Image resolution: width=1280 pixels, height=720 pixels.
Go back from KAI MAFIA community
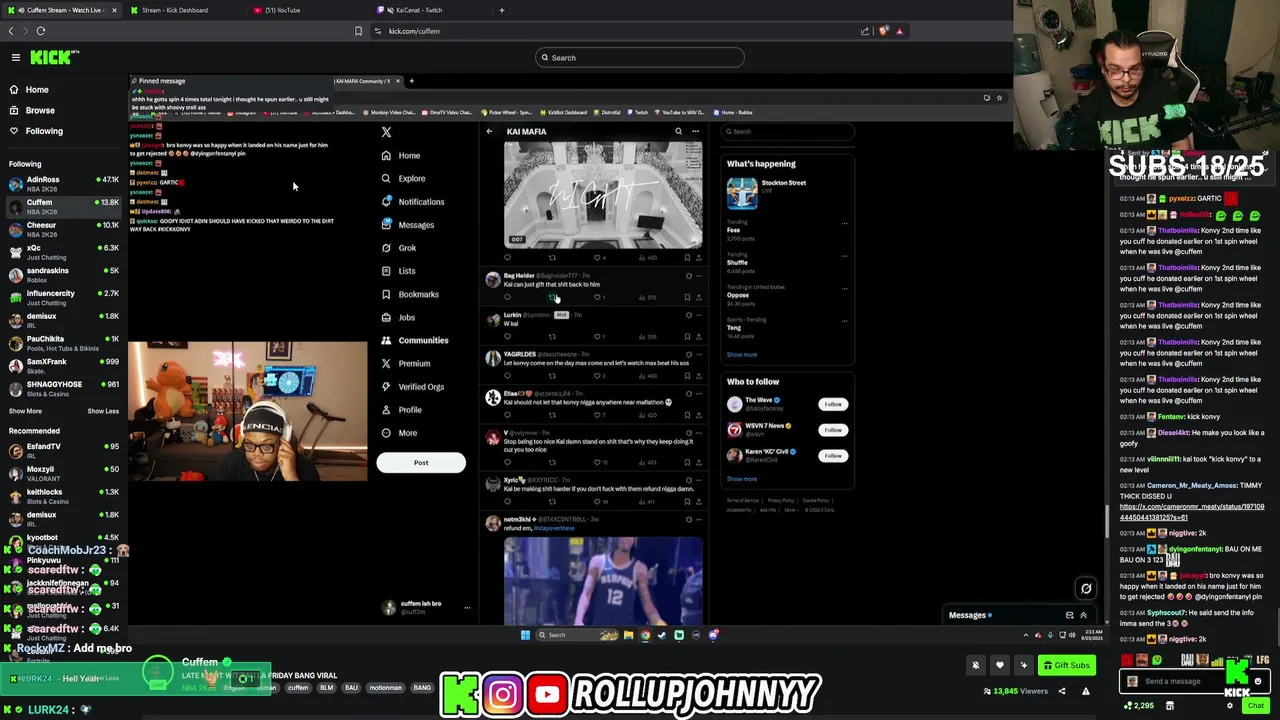click(x=489, y=132)
